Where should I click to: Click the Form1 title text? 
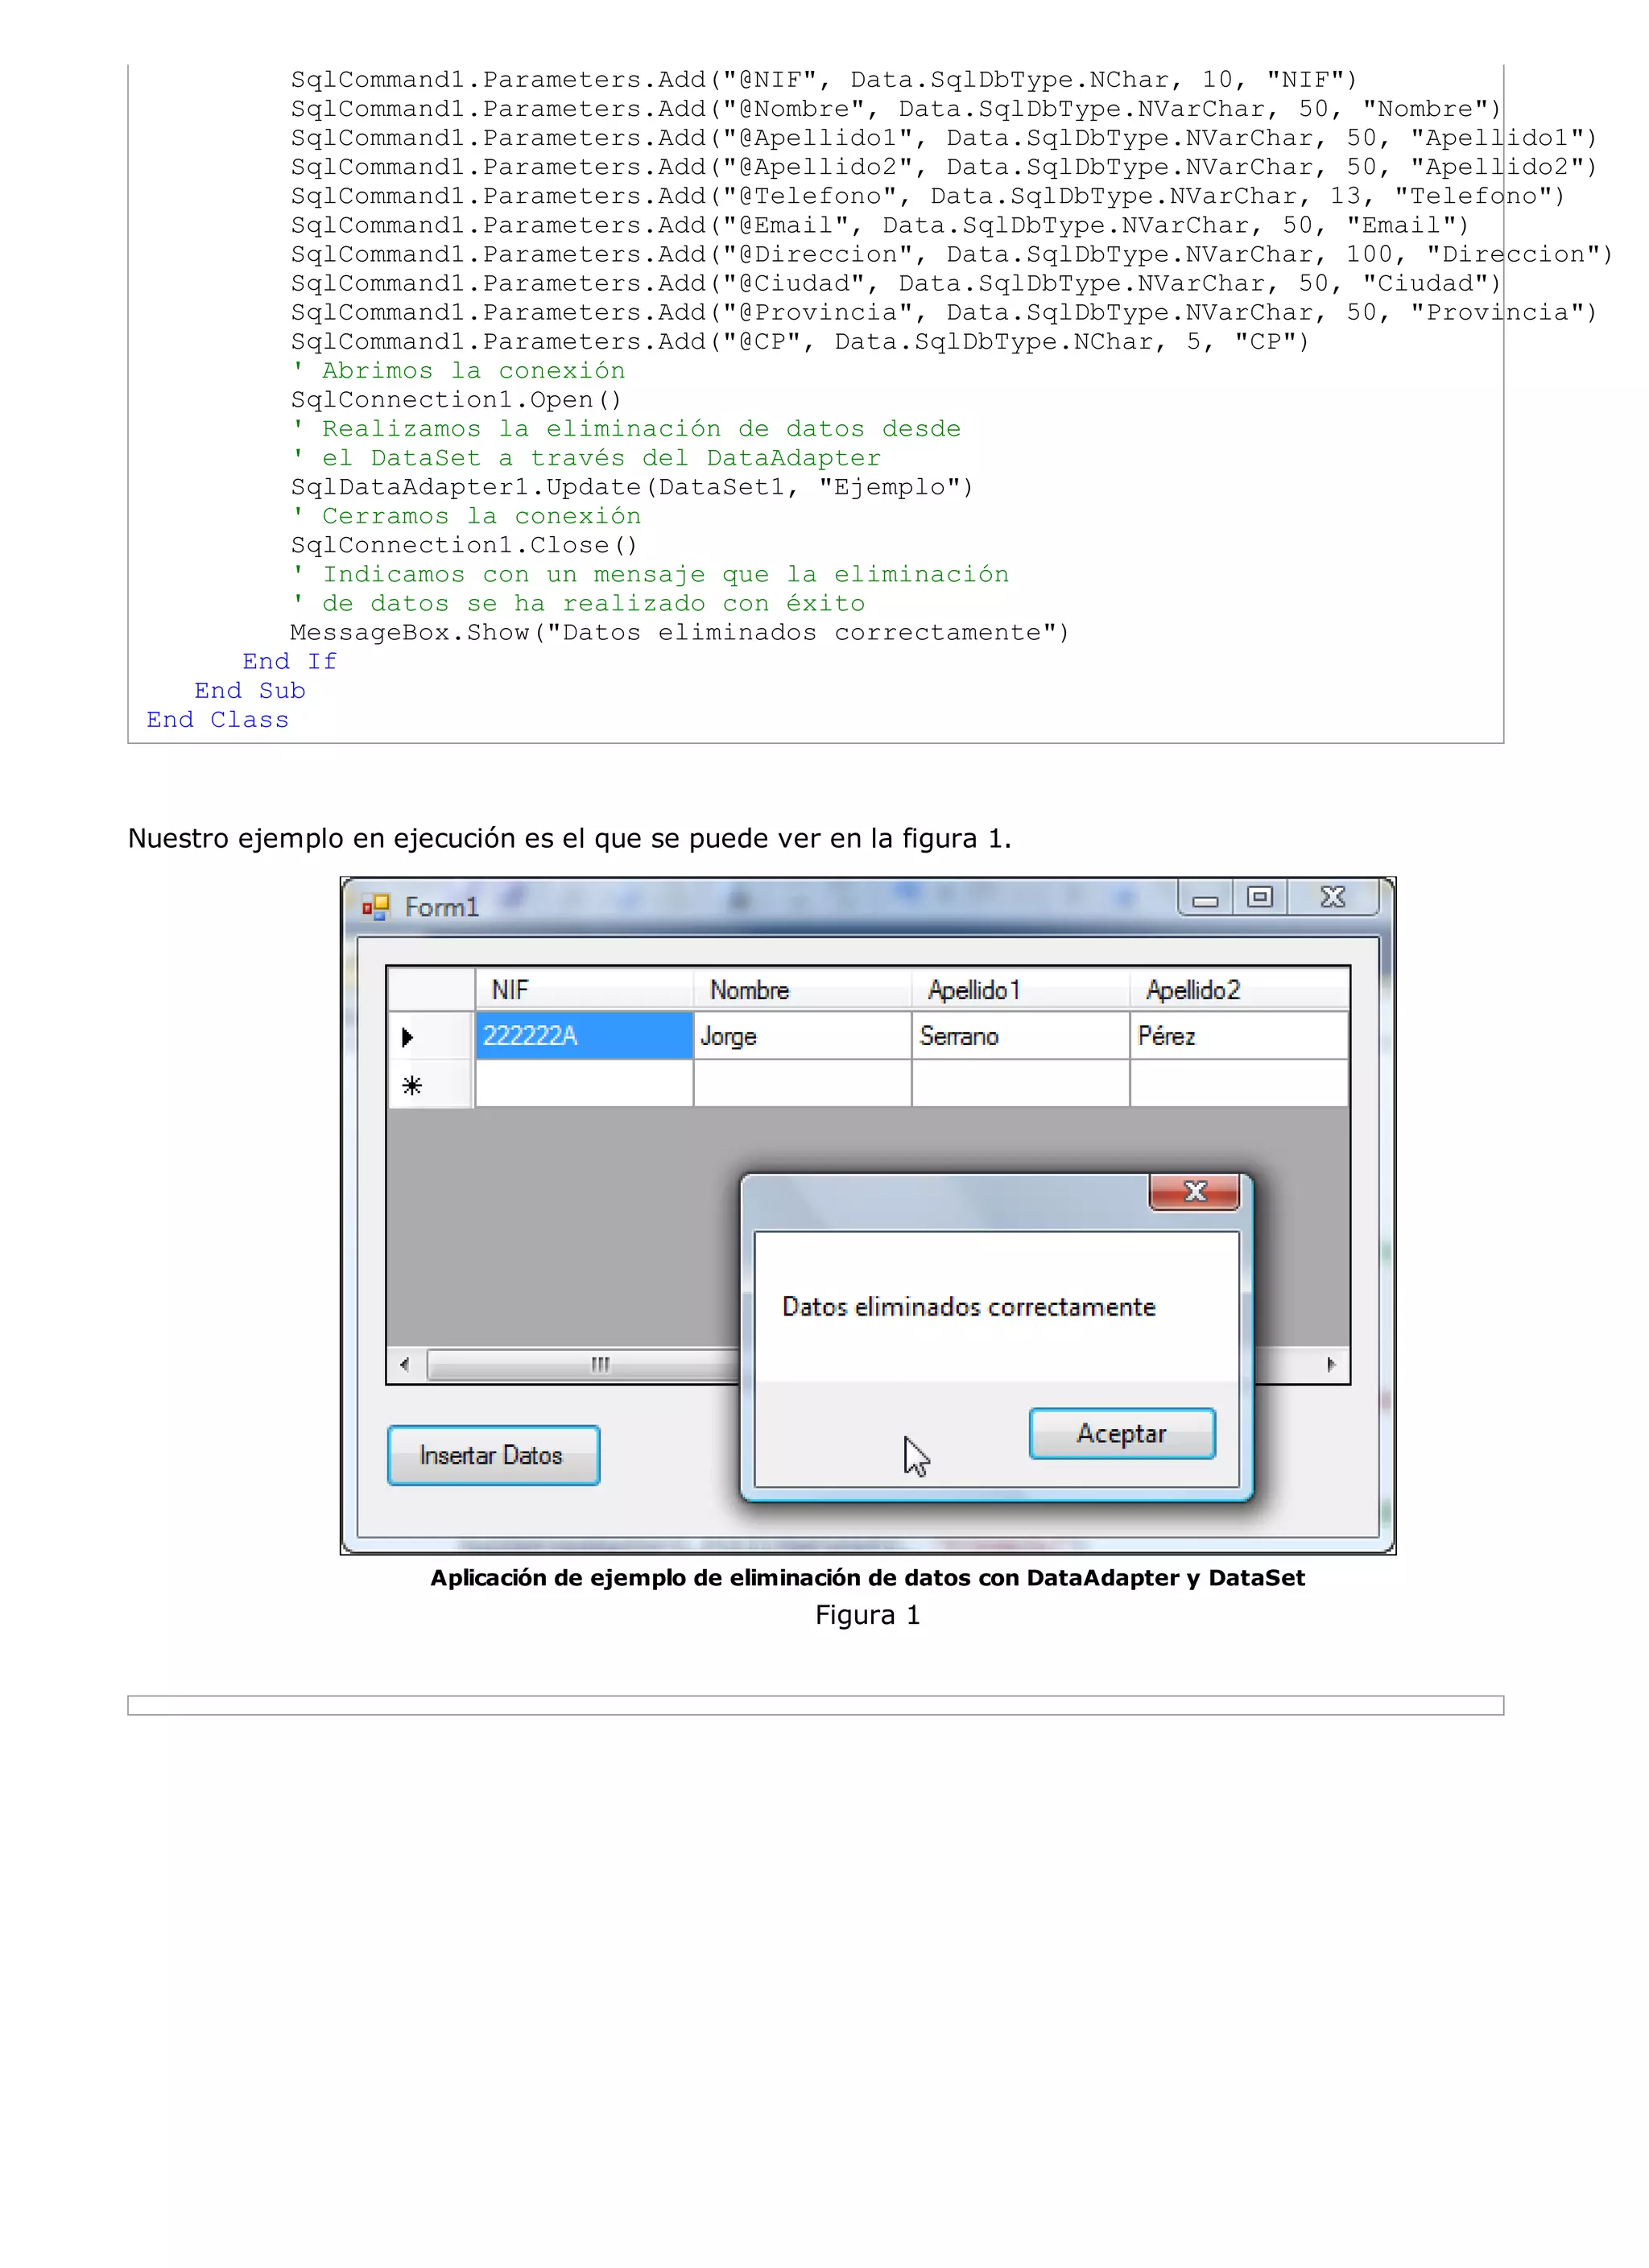pyautogui.click(x=442, y=907)
